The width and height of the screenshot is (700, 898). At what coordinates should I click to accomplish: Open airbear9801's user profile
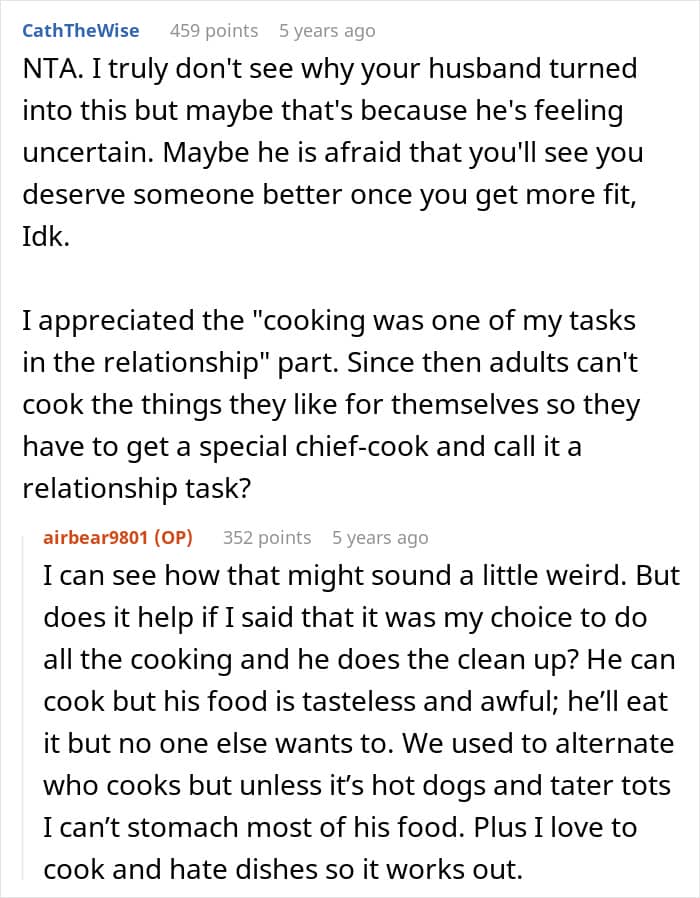pos(97,538)
